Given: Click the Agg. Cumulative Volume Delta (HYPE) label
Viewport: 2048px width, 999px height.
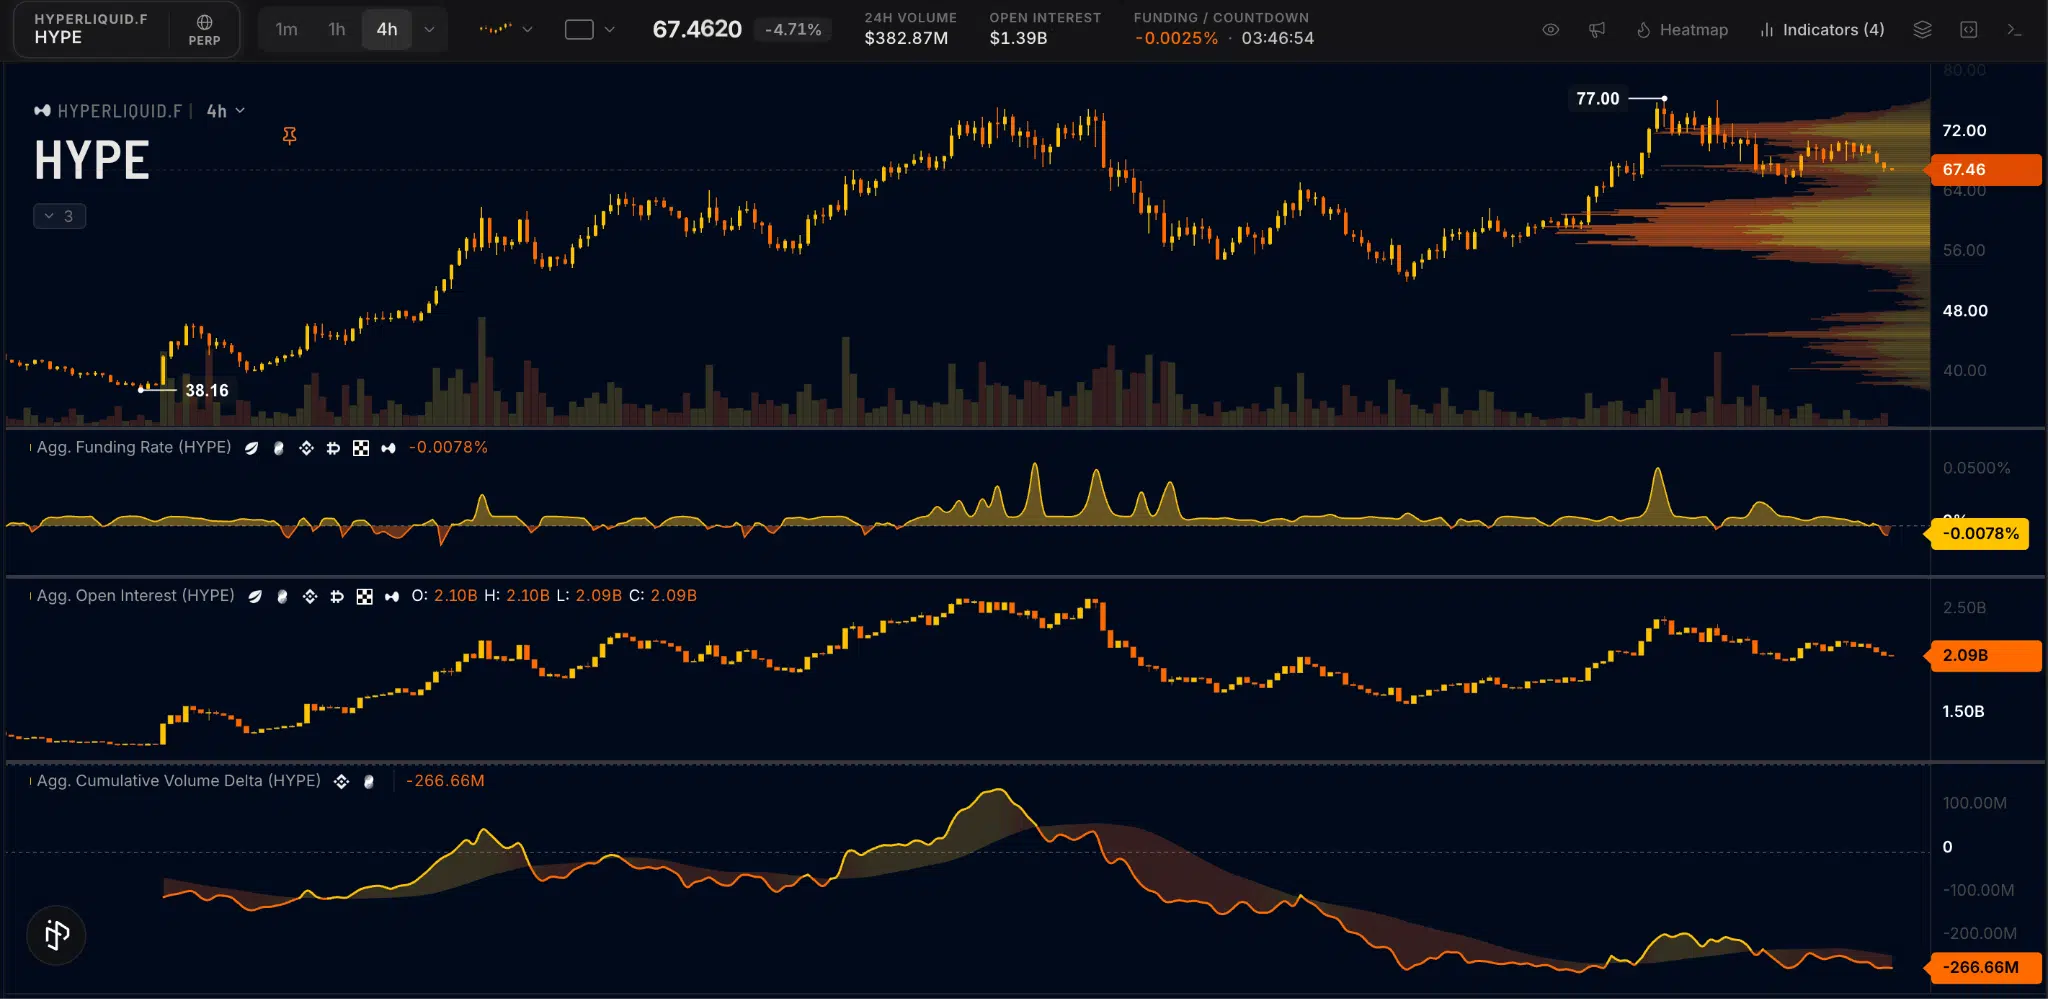Looking at the screenshot, I should 179,780.
